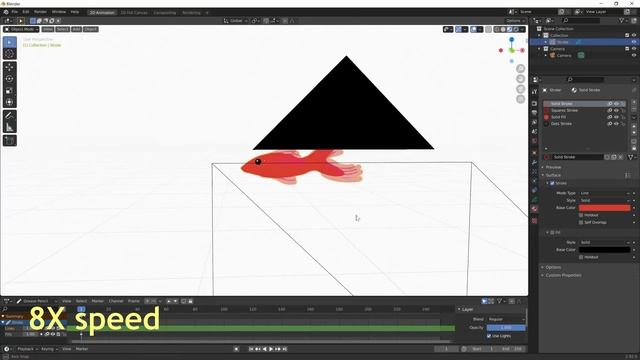
Task: Click the blue Z axis on the navigation gizmo
Action: point(511,40)
